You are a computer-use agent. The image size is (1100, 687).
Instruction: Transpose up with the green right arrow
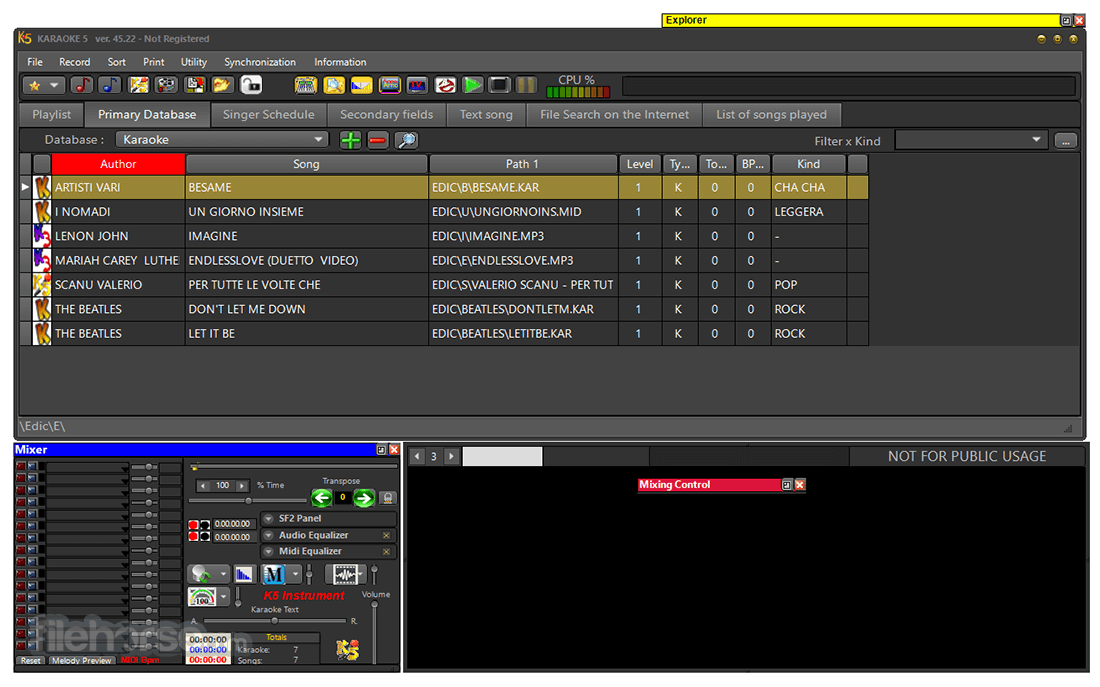pyautogui.click(x=363, y=498)
